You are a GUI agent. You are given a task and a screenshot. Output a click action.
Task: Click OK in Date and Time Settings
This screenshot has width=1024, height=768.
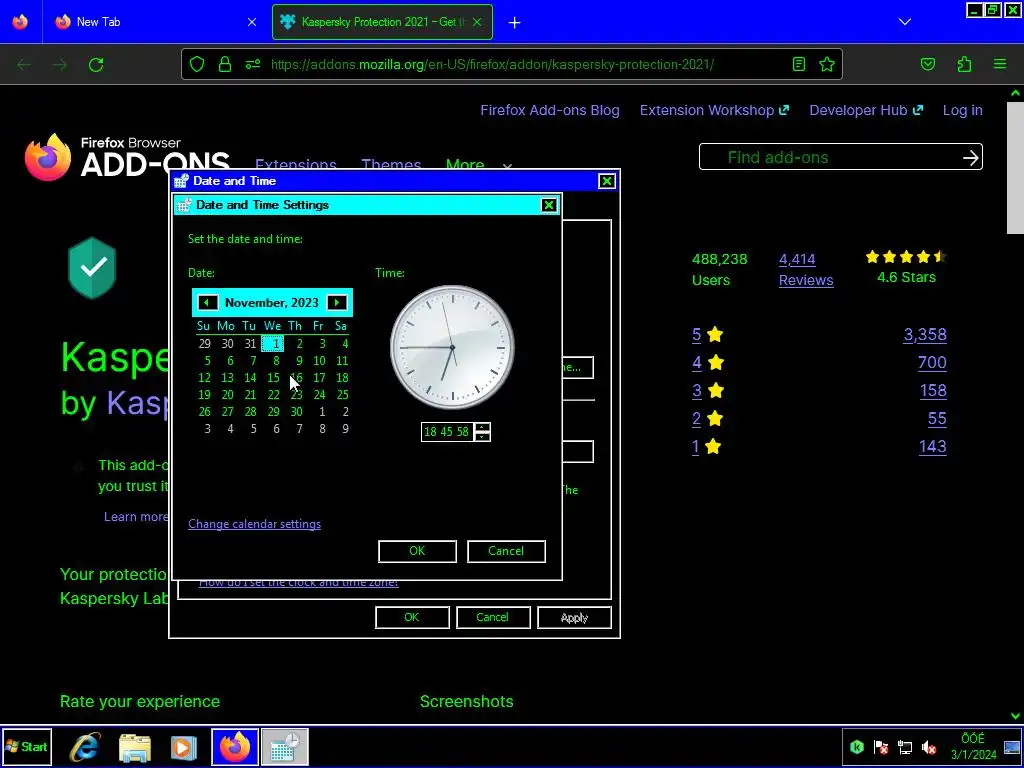point(417,551)
